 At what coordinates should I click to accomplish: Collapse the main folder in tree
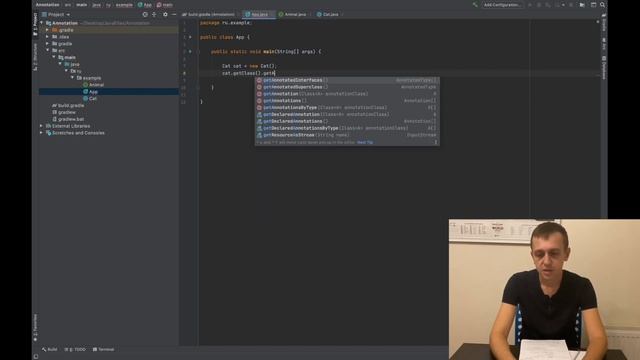click(x=54, y=58)
